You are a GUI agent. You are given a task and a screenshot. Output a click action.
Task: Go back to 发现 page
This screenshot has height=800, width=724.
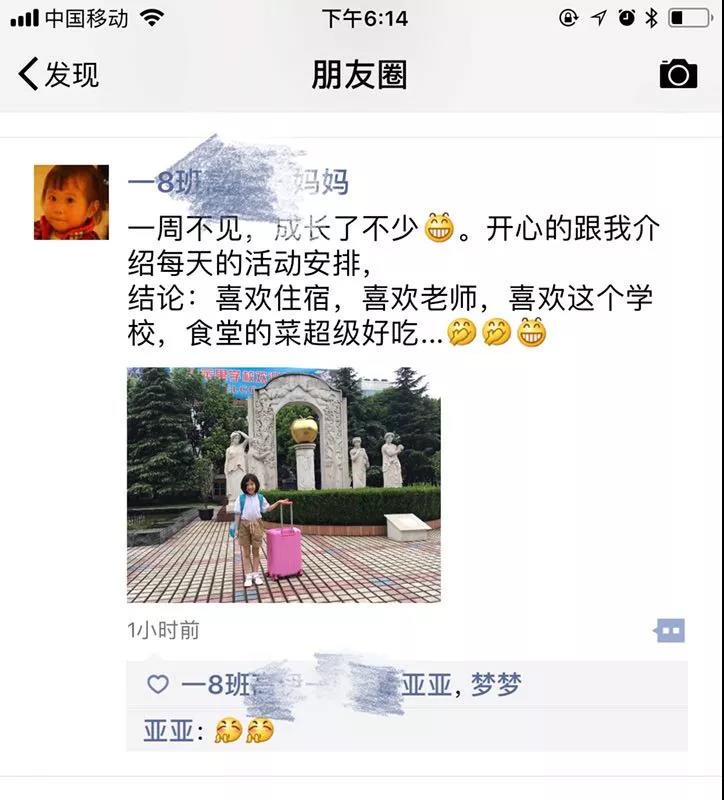pyautogui.click(x=58, y=74)
